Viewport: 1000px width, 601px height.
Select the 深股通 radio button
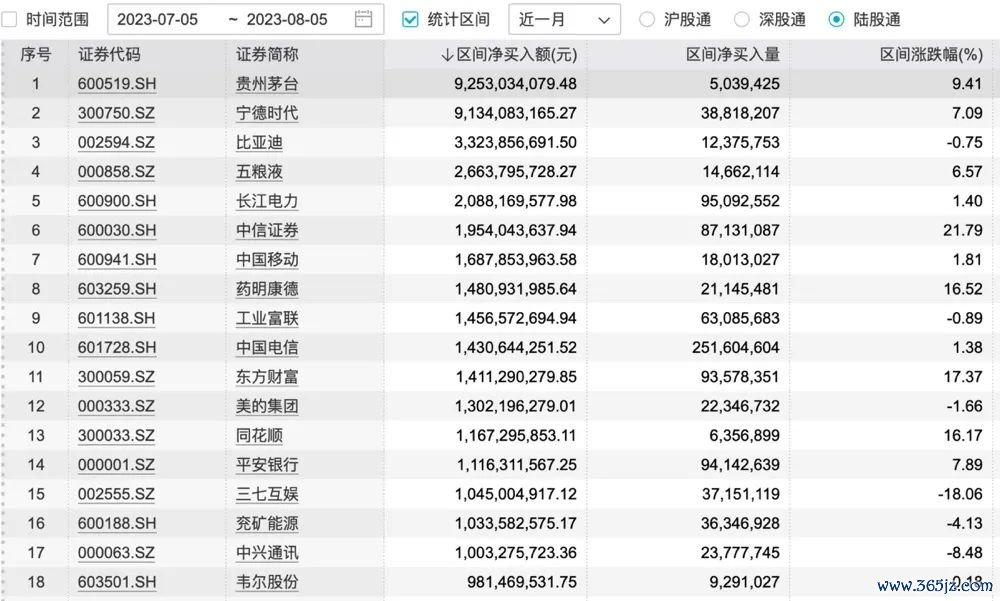pos(742,19)
